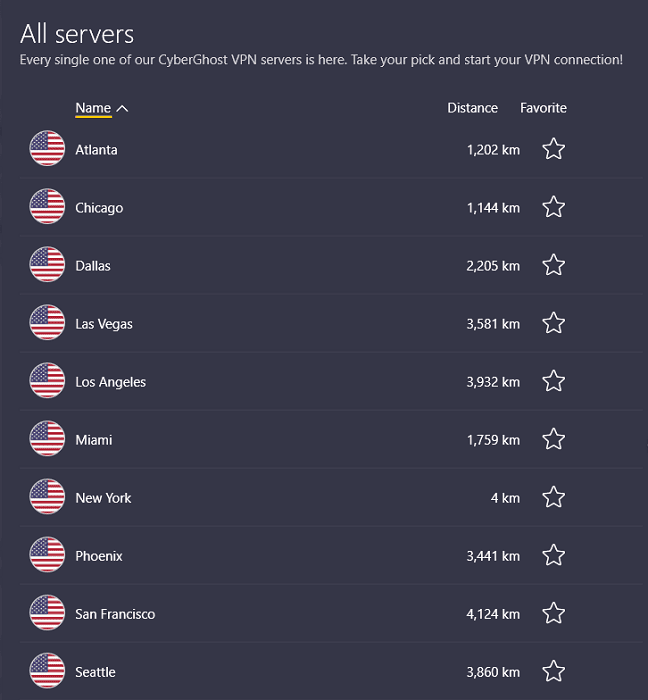Toggle the Seattle favorite star
648x700 pixels.
553,671
